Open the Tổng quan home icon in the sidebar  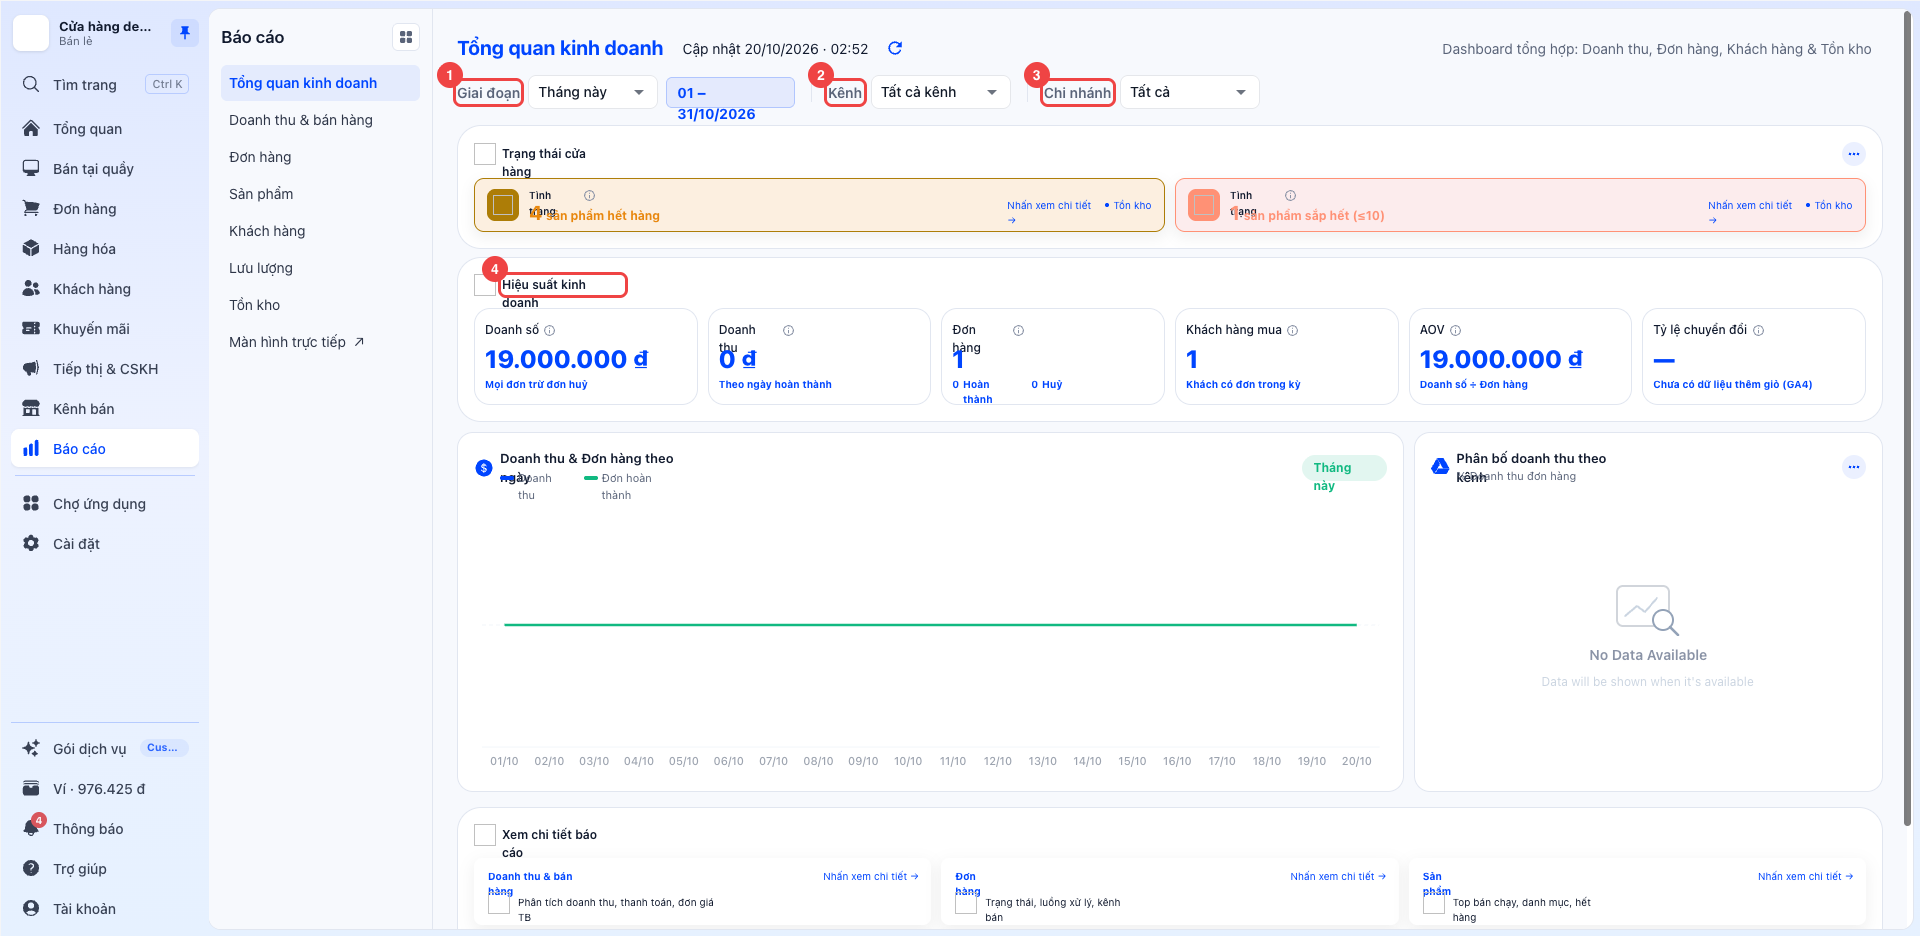(31, 128)
